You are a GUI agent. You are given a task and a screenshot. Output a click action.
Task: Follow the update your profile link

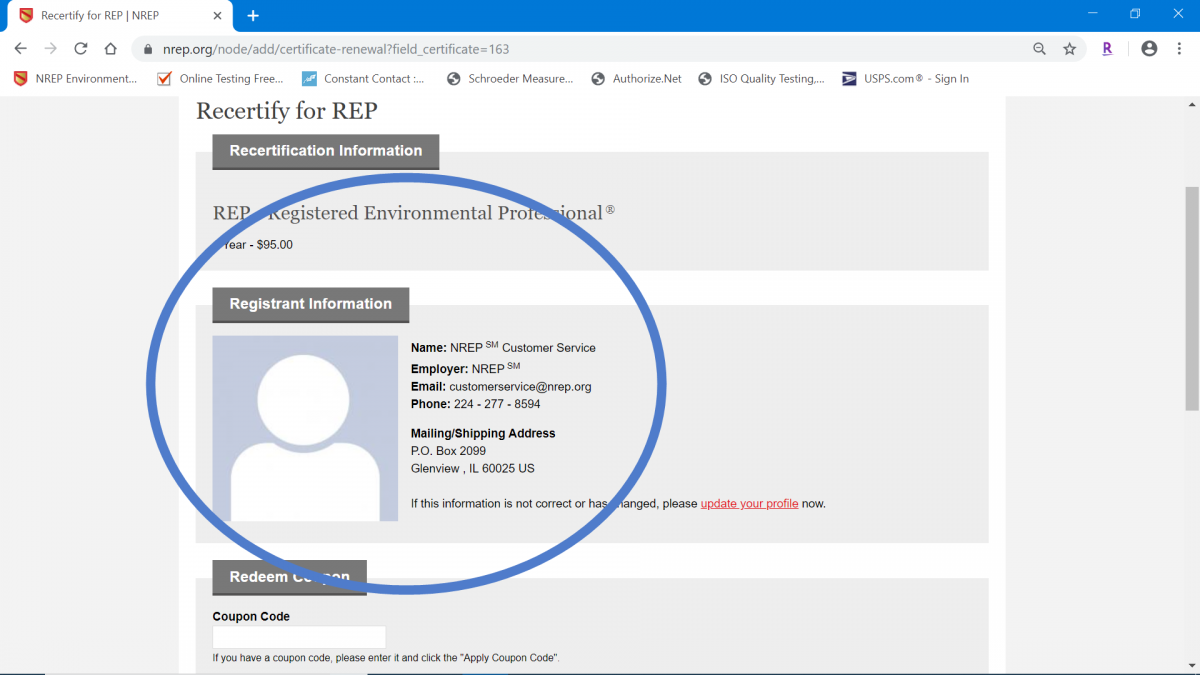point(749,504)
